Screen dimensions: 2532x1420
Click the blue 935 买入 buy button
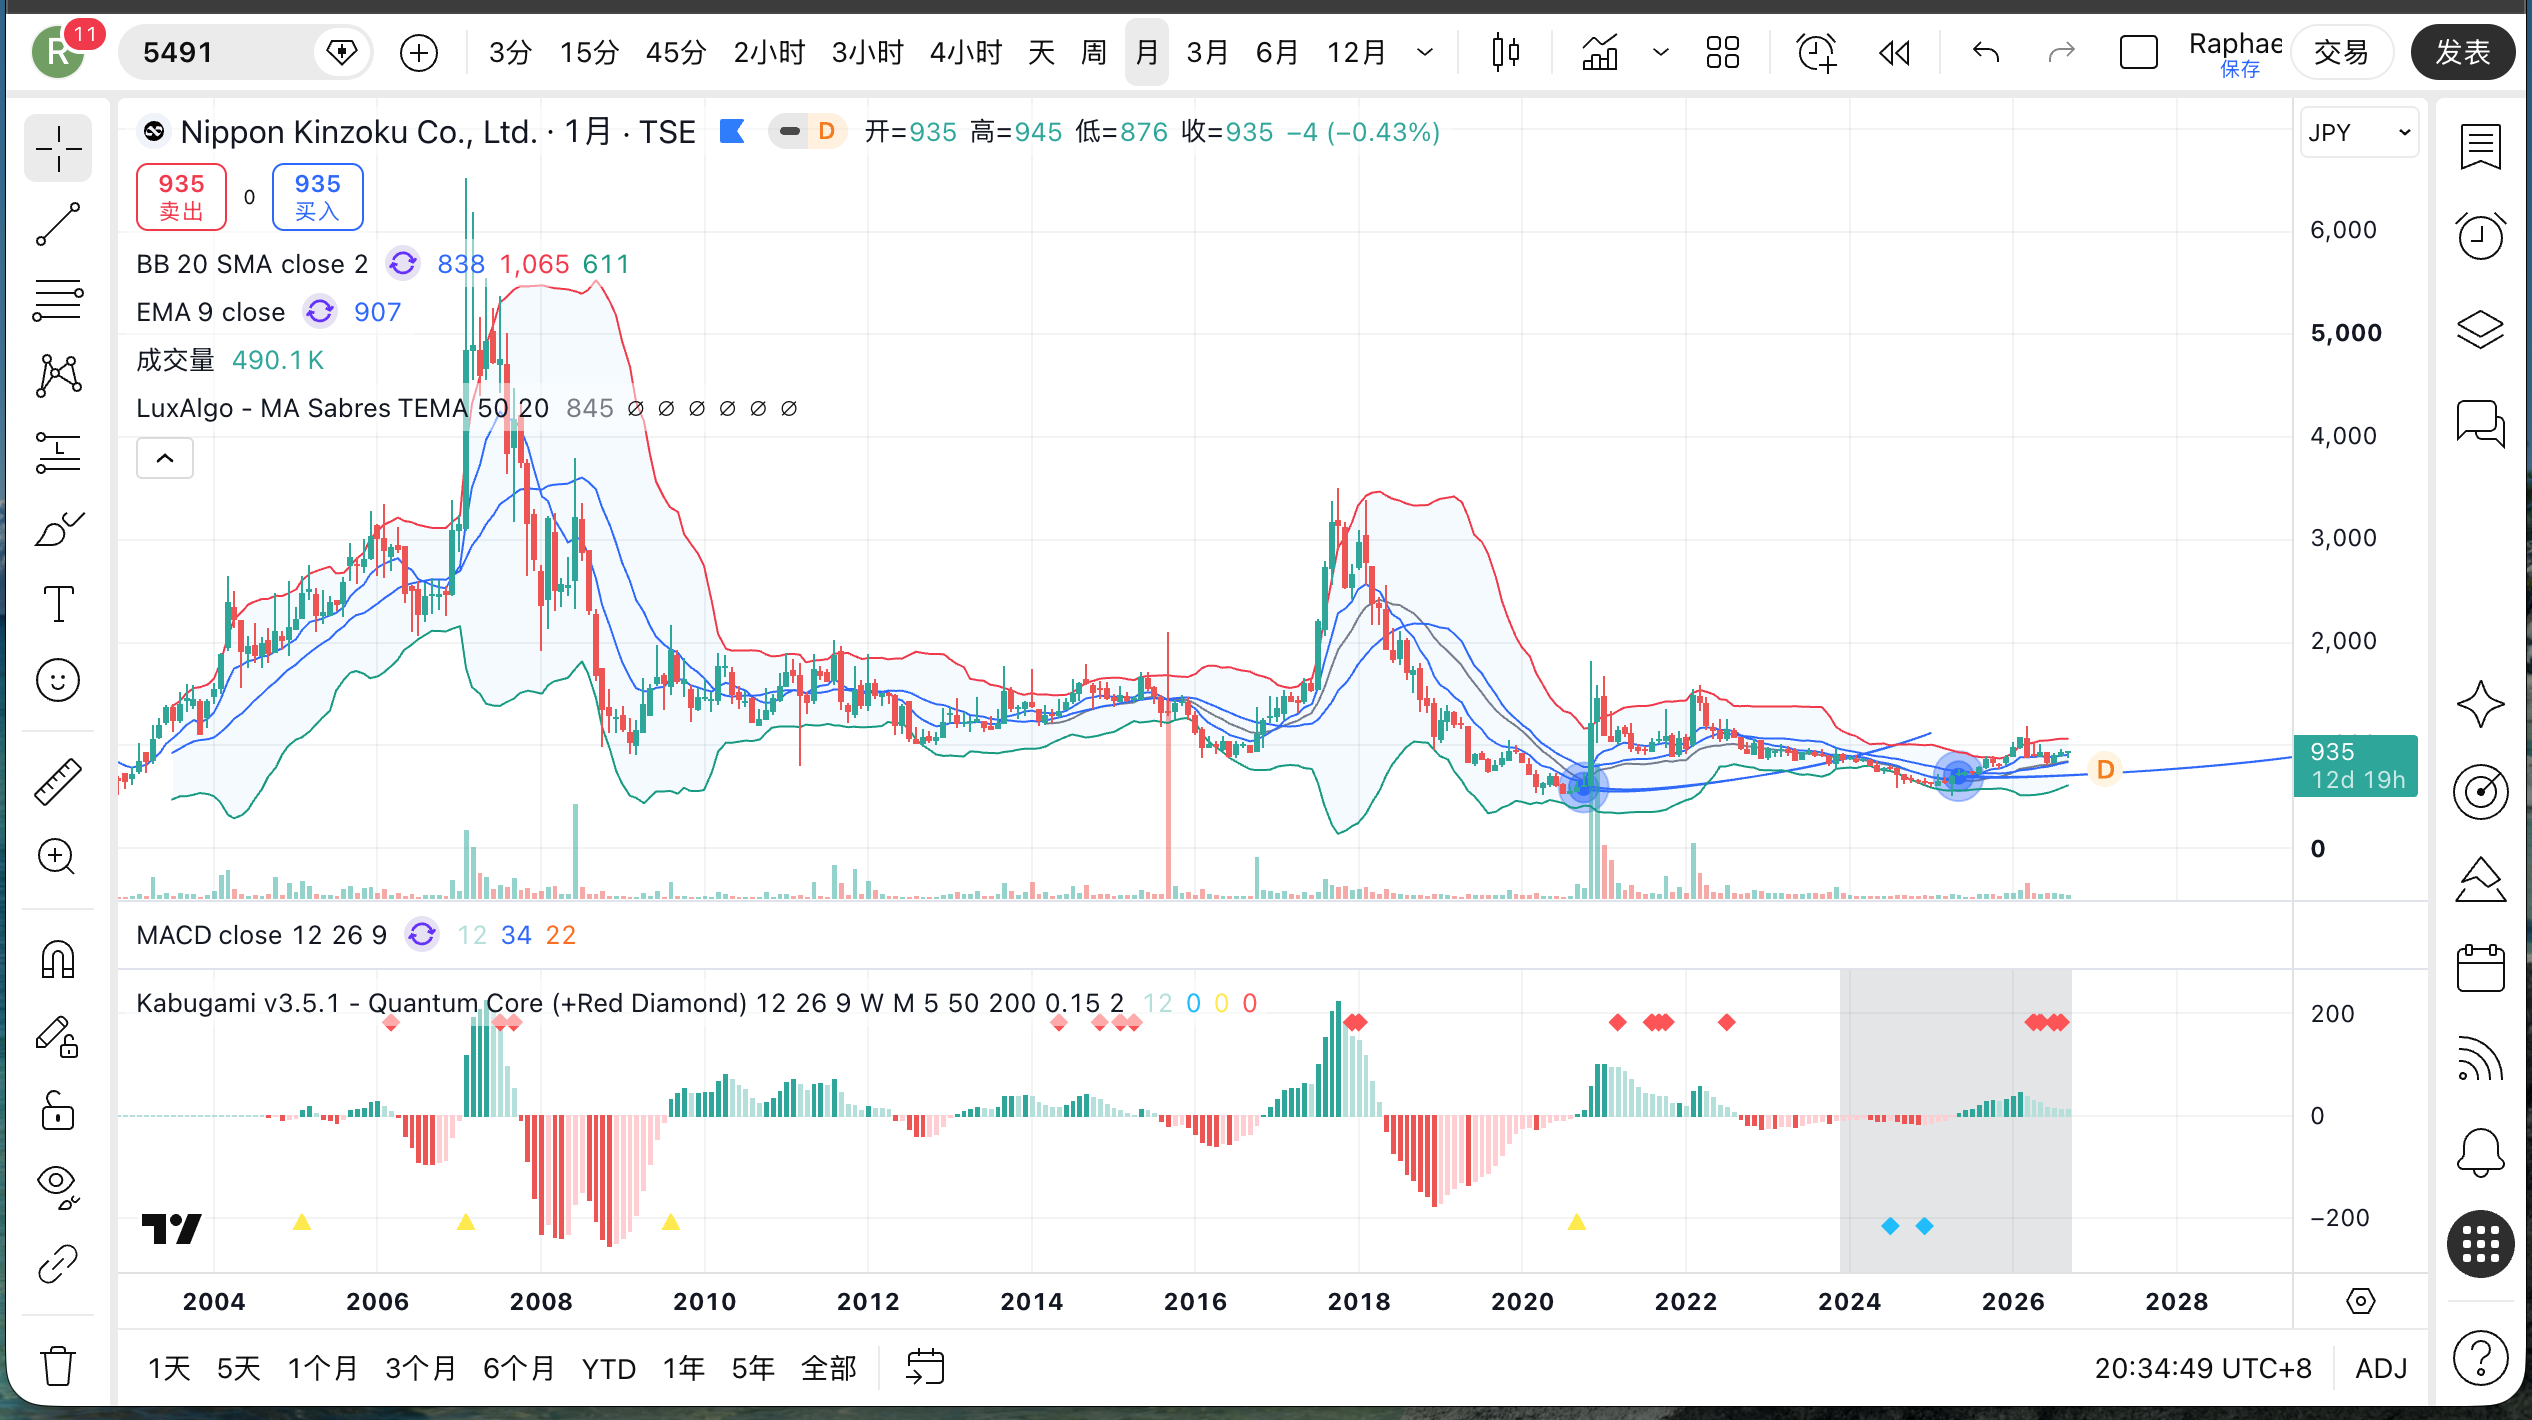pos(317,196)
